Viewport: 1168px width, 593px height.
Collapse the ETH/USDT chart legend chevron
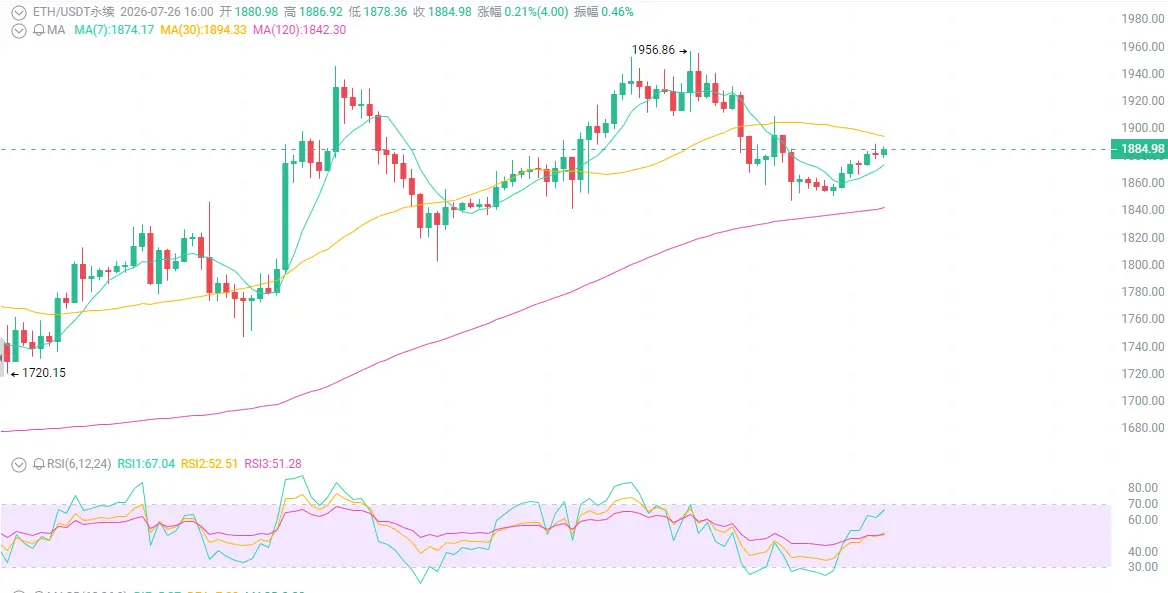19,12
